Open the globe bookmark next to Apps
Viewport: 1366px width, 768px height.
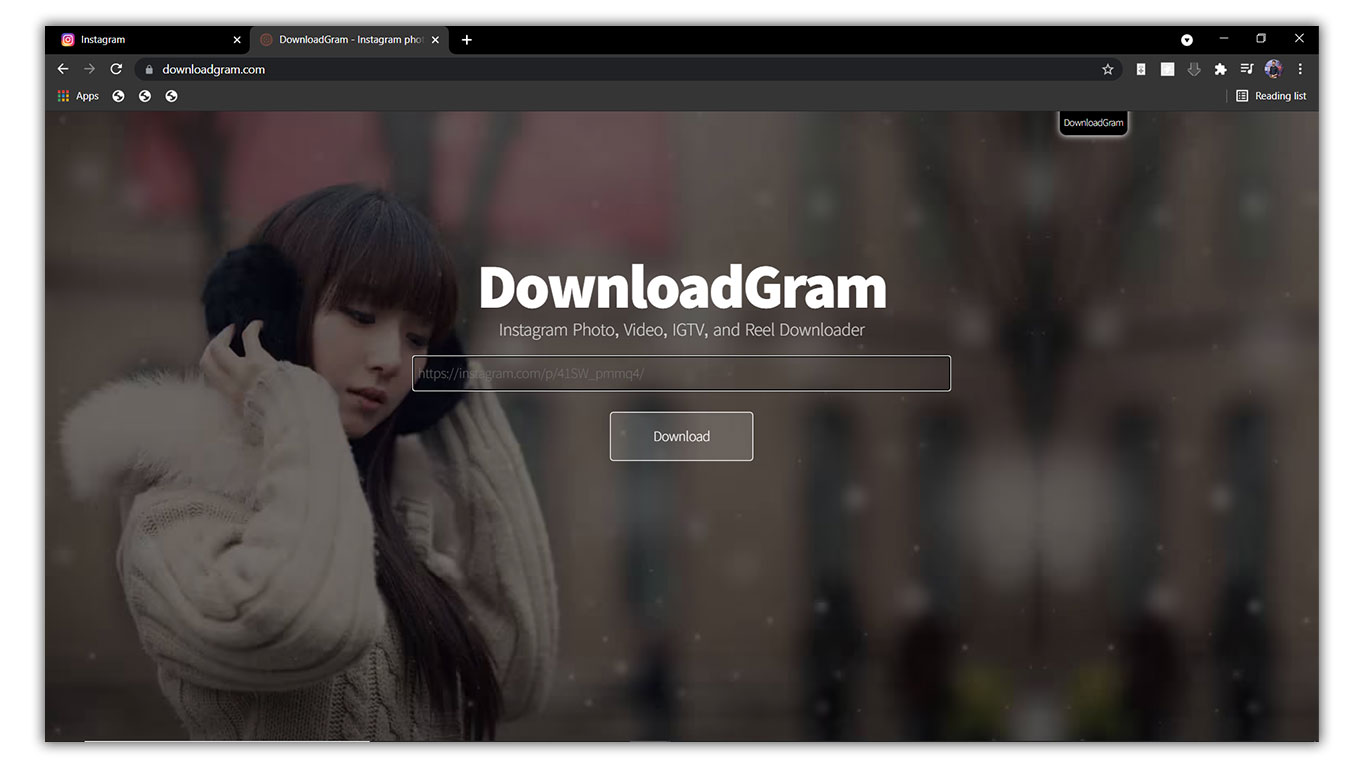tap(118, 96)
